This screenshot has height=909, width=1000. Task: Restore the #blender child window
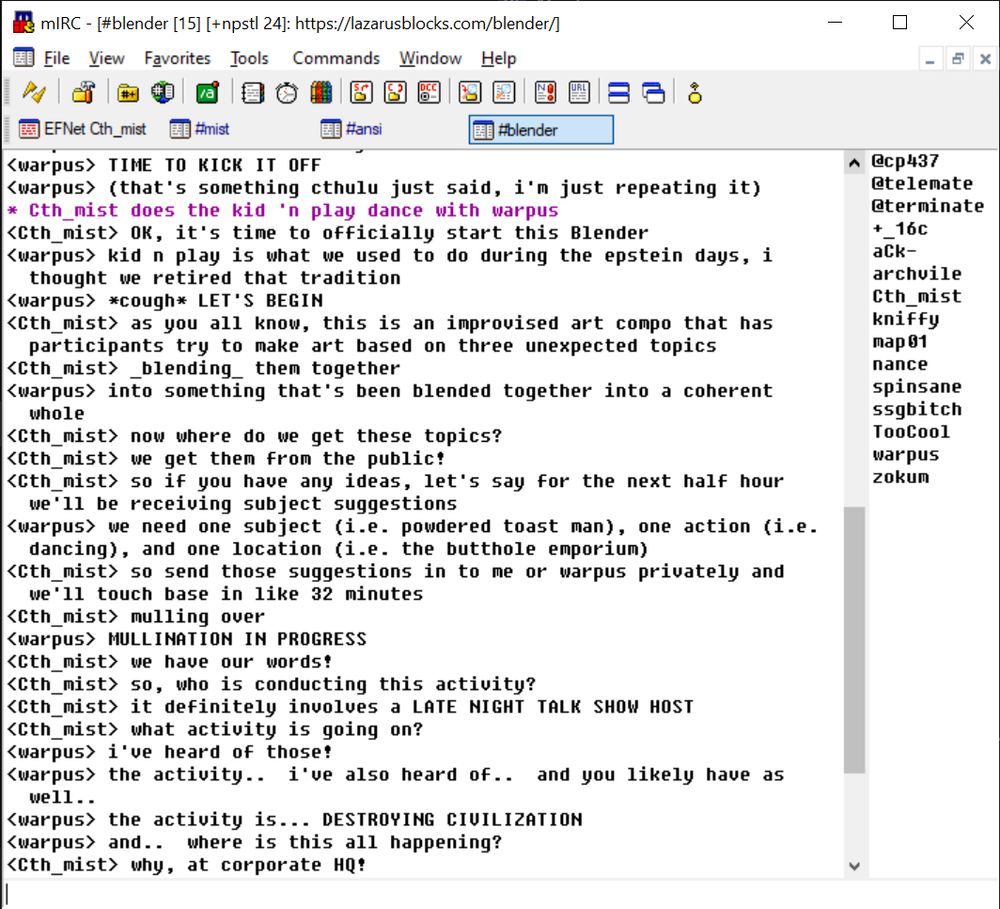tap(957, 59)
